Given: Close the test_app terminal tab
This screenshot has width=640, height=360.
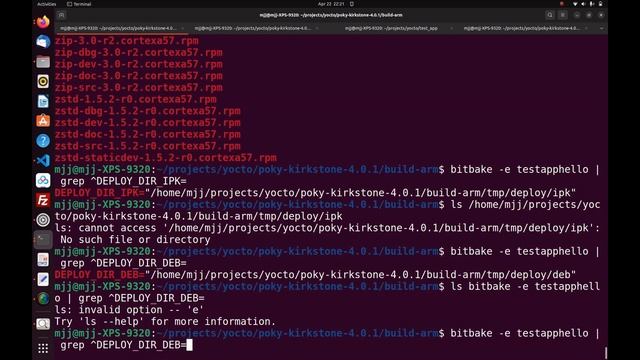Looking at the screenshot, I should pyautogui.click(x=451, y=28).
